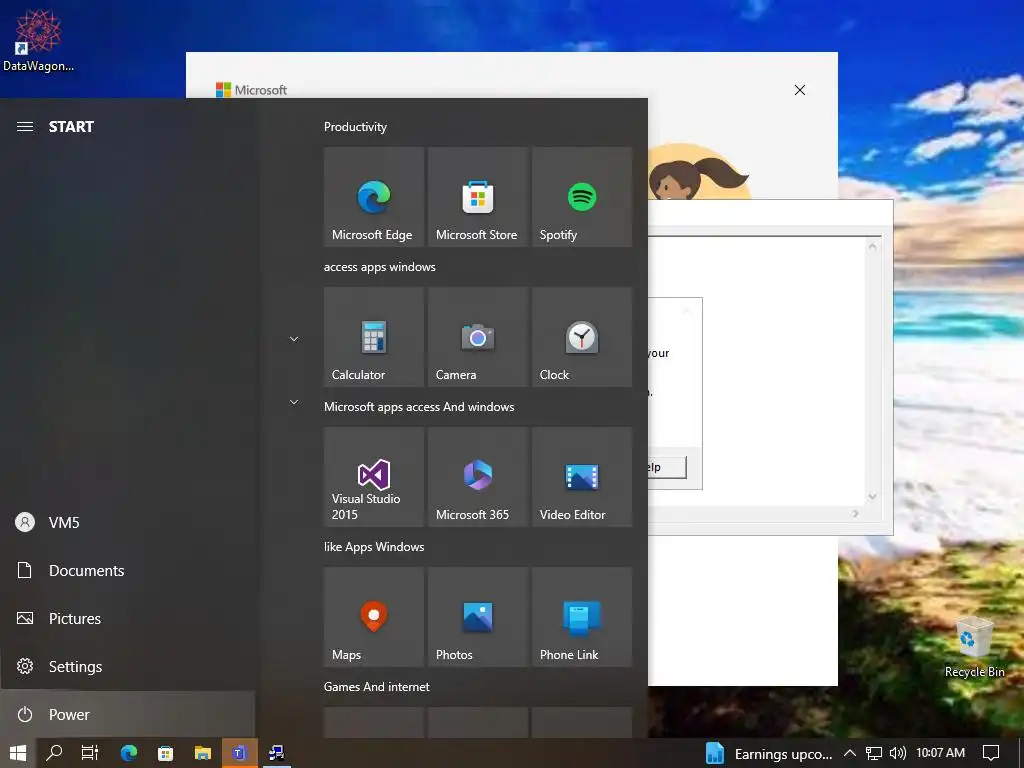1024x768 pixels.
Task: Click the partially hidden Help button
Action: click(x=667, y=467)
